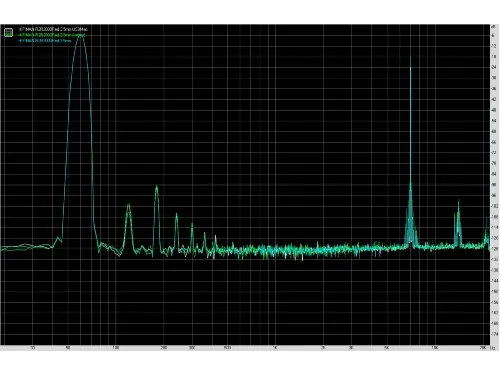Select the white first legend trace entry
This screenshot has width=500, height=375.
point(53,29)
